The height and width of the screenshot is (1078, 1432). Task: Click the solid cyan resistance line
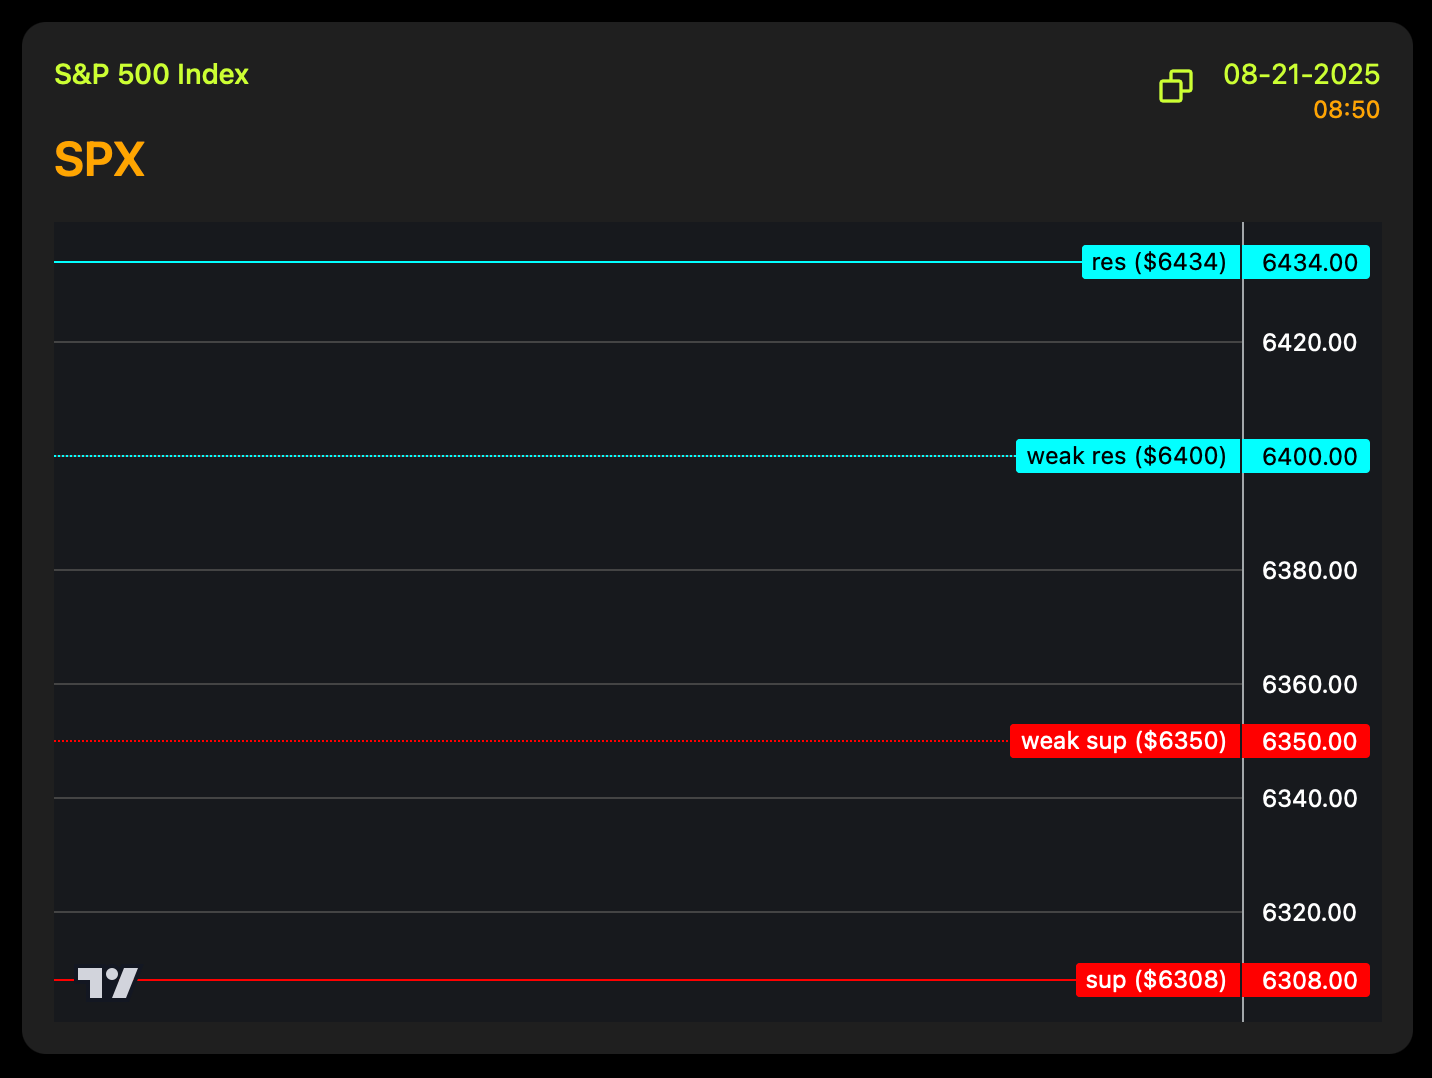coord(568,262)
